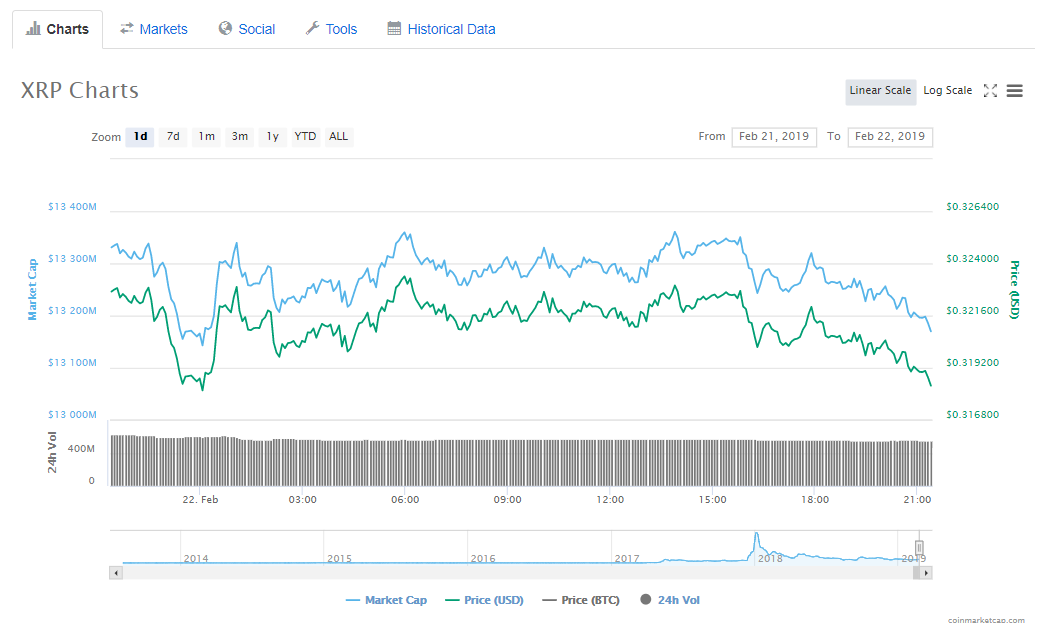
Task: Select the ALL zoom range
Action: pyautogui.click(x=339, y=137)
